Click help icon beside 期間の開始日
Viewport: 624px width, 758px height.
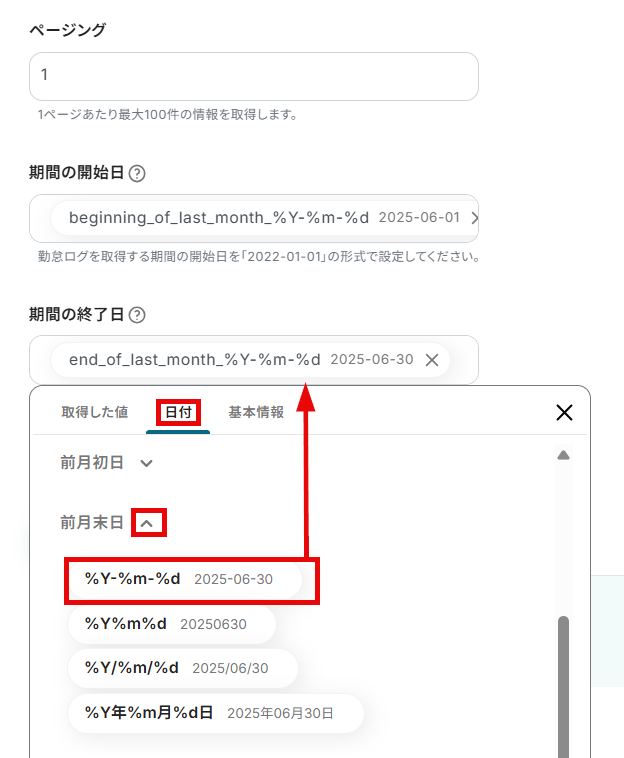(137, 173)
